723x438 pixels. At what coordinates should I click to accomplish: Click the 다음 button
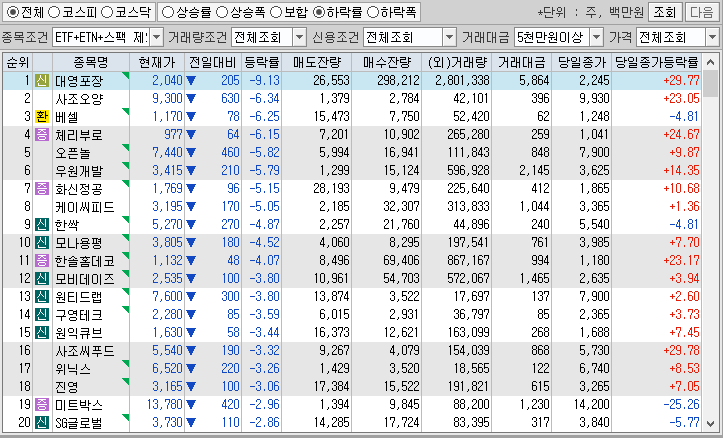point(702,12)
